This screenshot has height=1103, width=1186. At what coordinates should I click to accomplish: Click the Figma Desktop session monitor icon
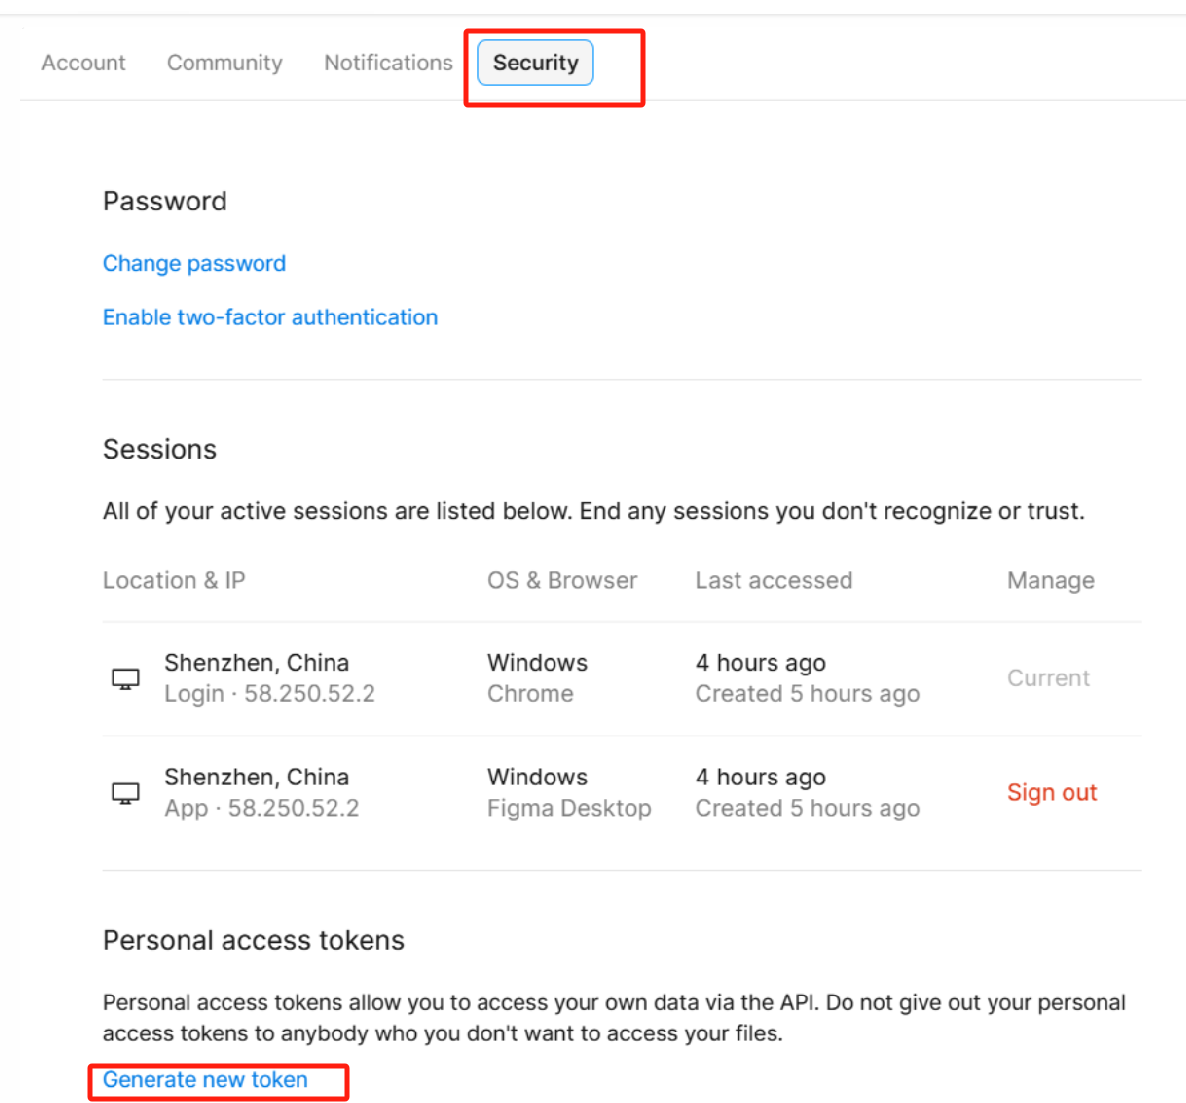(x=126, y=793)
